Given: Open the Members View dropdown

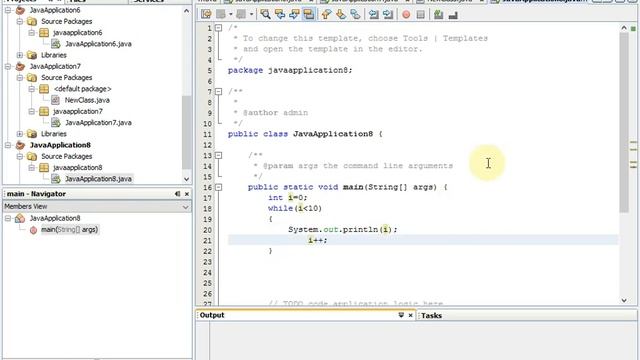Looking at the screenshot, I should (185, 207).
